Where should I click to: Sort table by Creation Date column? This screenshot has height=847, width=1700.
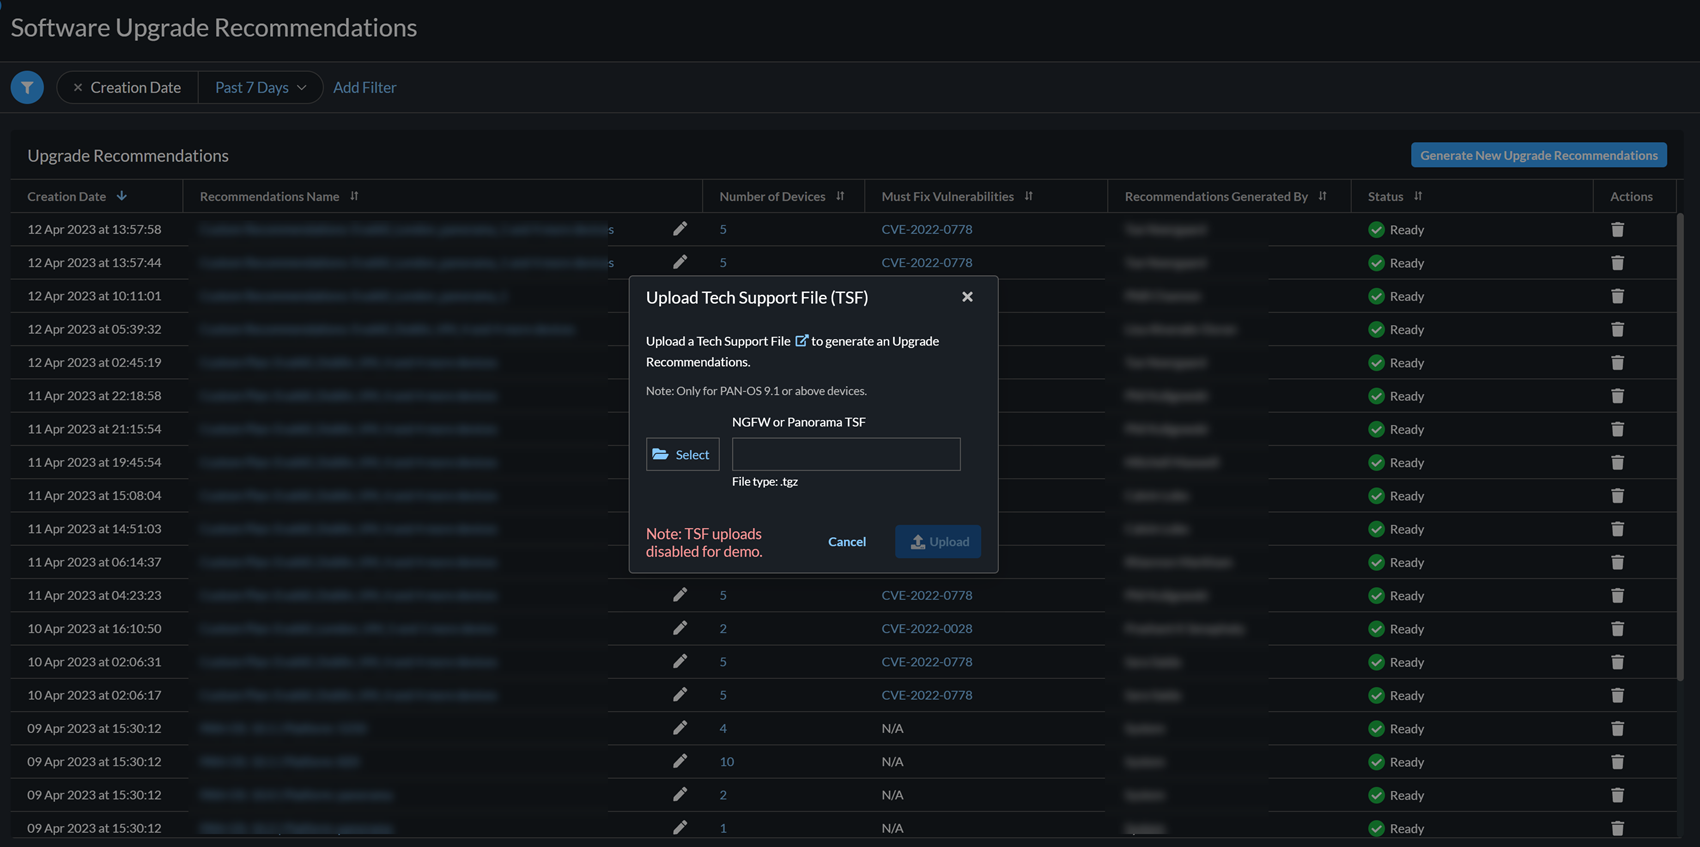click(121, 196)
